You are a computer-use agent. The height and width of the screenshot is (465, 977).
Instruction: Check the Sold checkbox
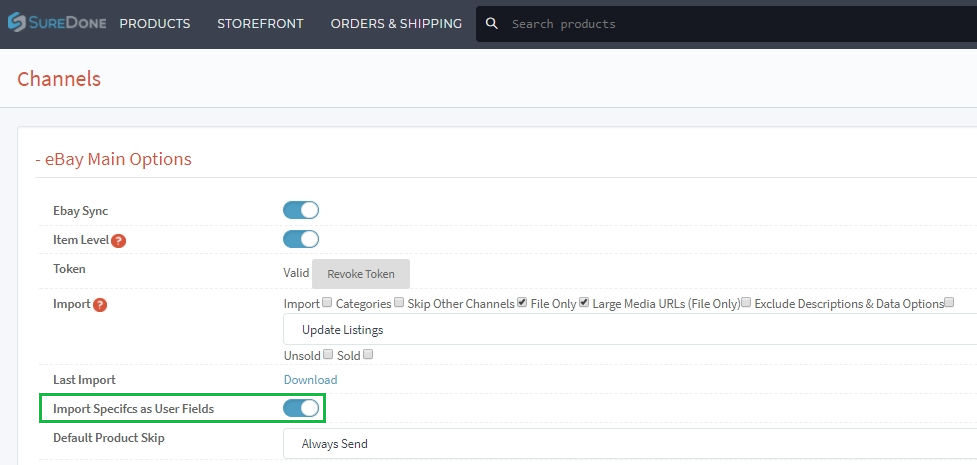coord(368,355)
